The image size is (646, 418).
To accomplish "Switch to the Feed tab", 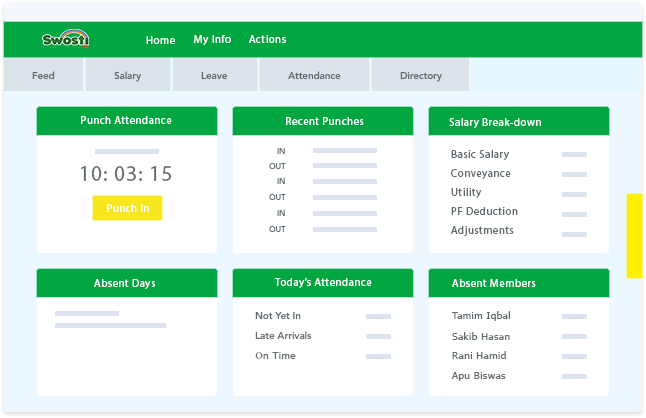I will (43, 75).
